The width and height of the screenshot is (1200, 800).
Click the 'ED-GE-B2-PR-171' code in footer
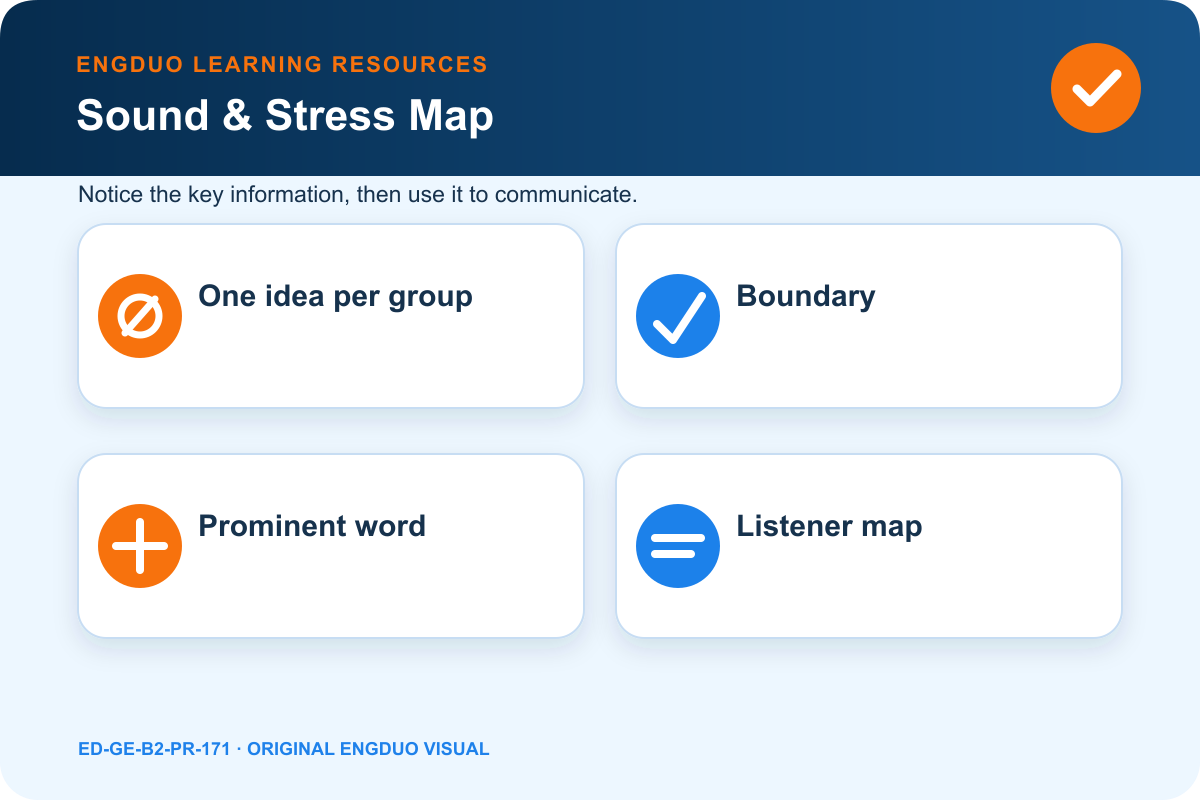coord(154,749)
